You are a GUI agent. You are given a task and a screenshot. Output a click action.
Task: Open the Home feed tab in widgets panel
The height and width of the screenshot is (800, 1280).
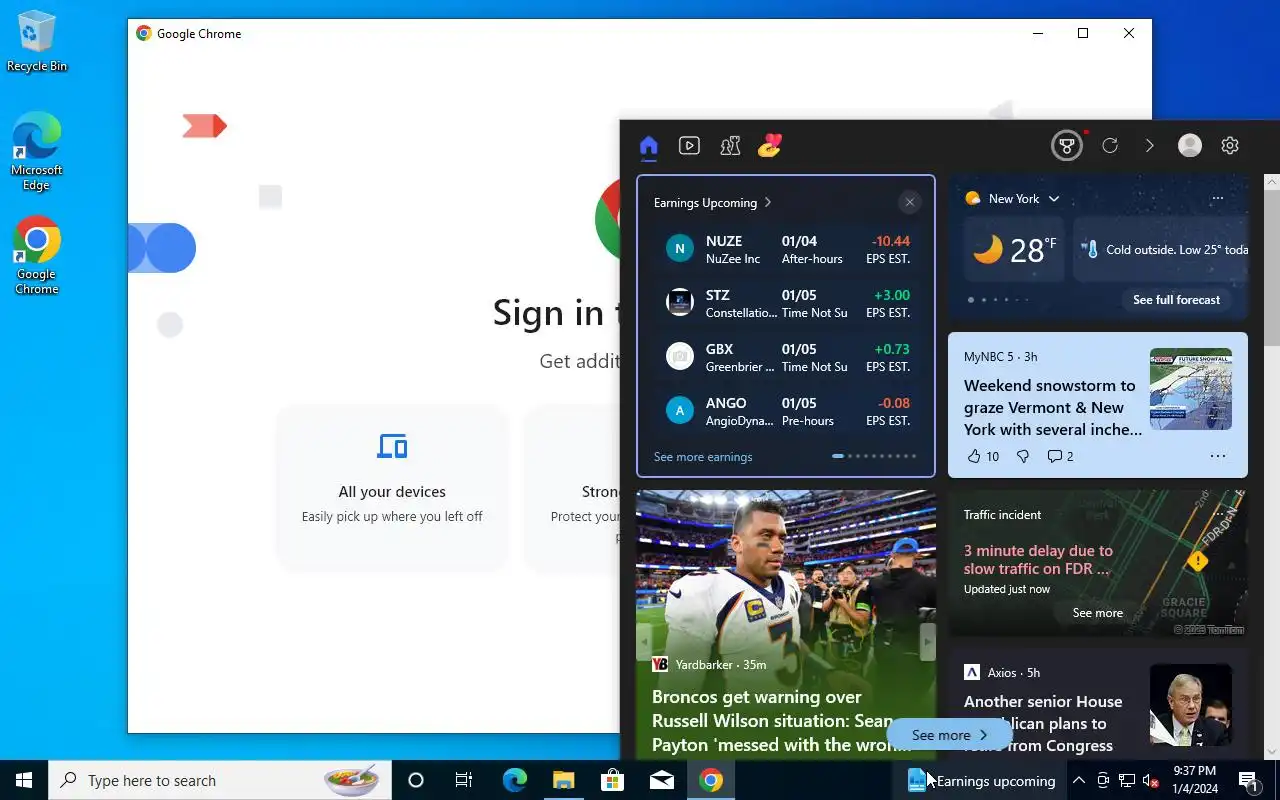point(649,146)
